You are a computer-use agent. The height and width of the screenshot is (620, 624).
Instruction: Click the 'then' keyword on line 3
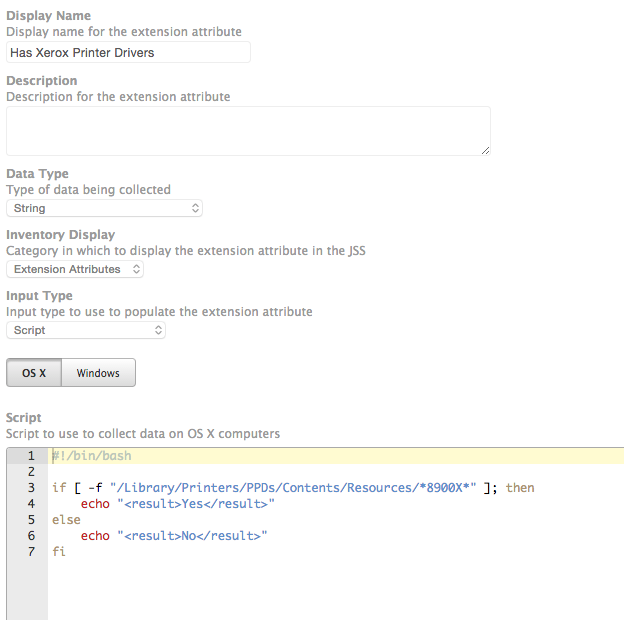point(520,487)
